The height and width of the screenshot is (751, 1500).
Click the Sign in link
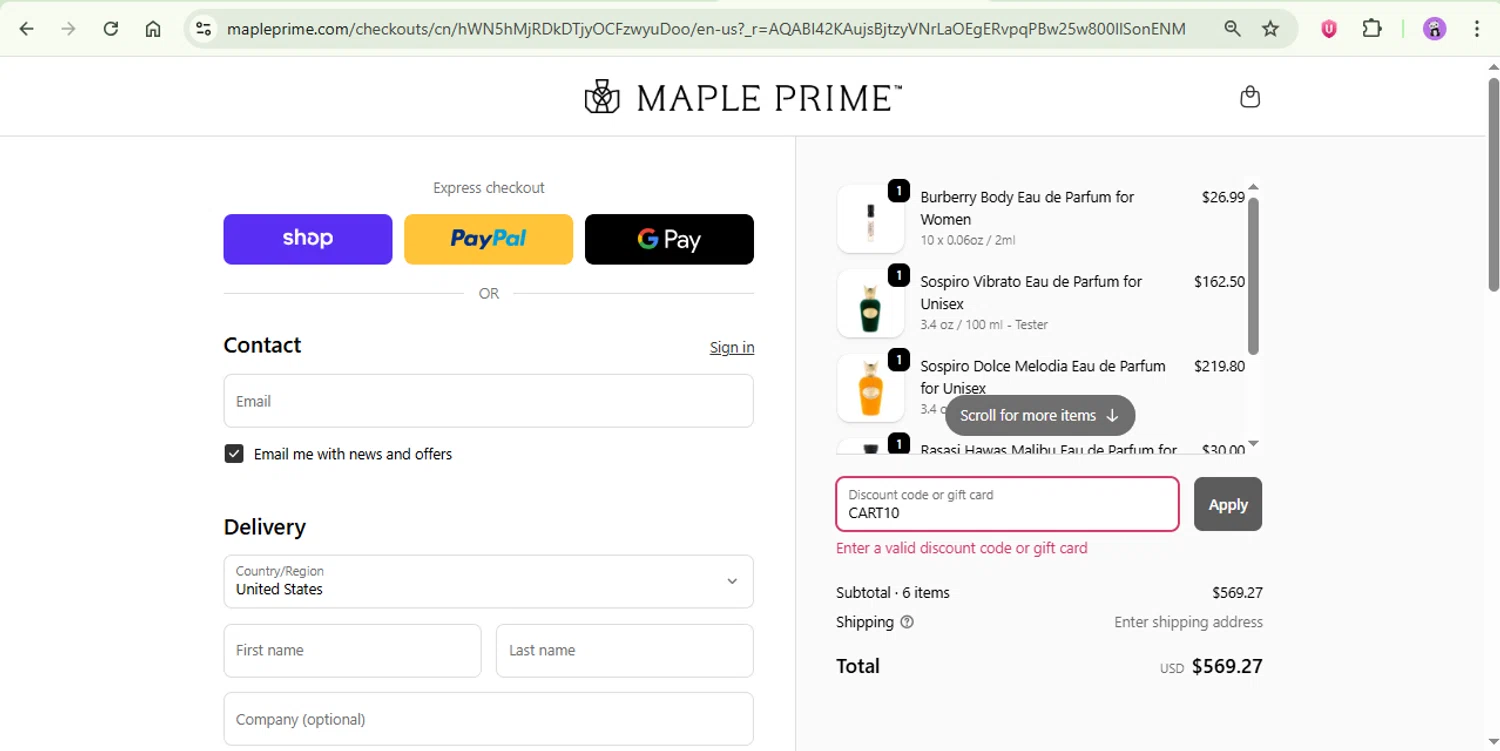[732, 347]
